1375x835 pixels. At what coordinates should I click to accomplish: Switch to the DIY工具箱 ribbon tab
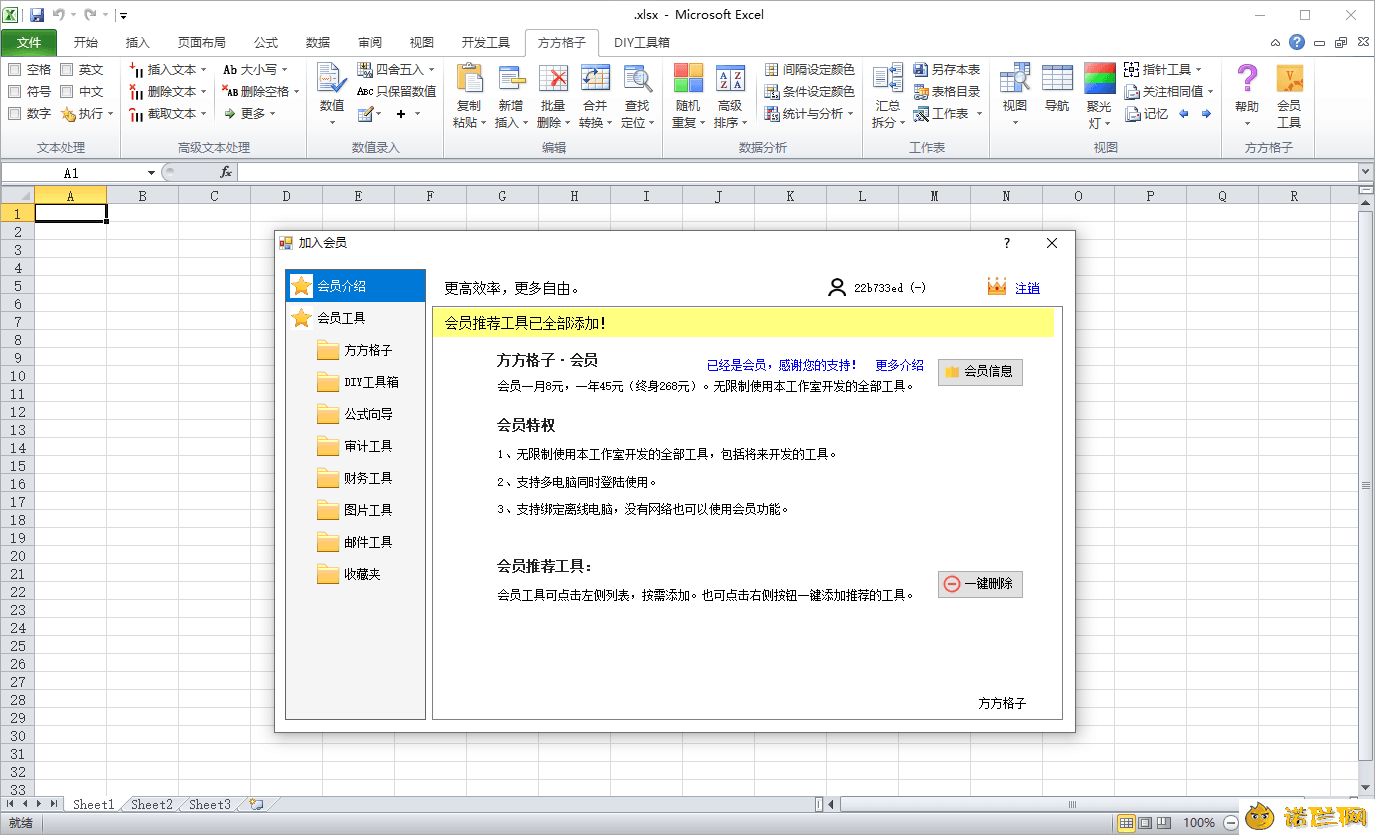pos(642,43)
